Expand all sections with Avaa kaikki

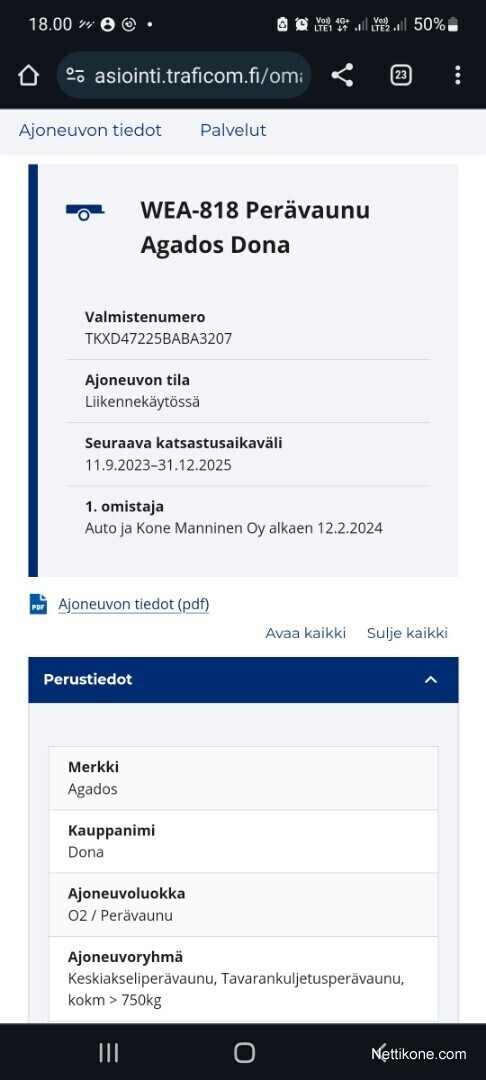(x=306, y=633)
